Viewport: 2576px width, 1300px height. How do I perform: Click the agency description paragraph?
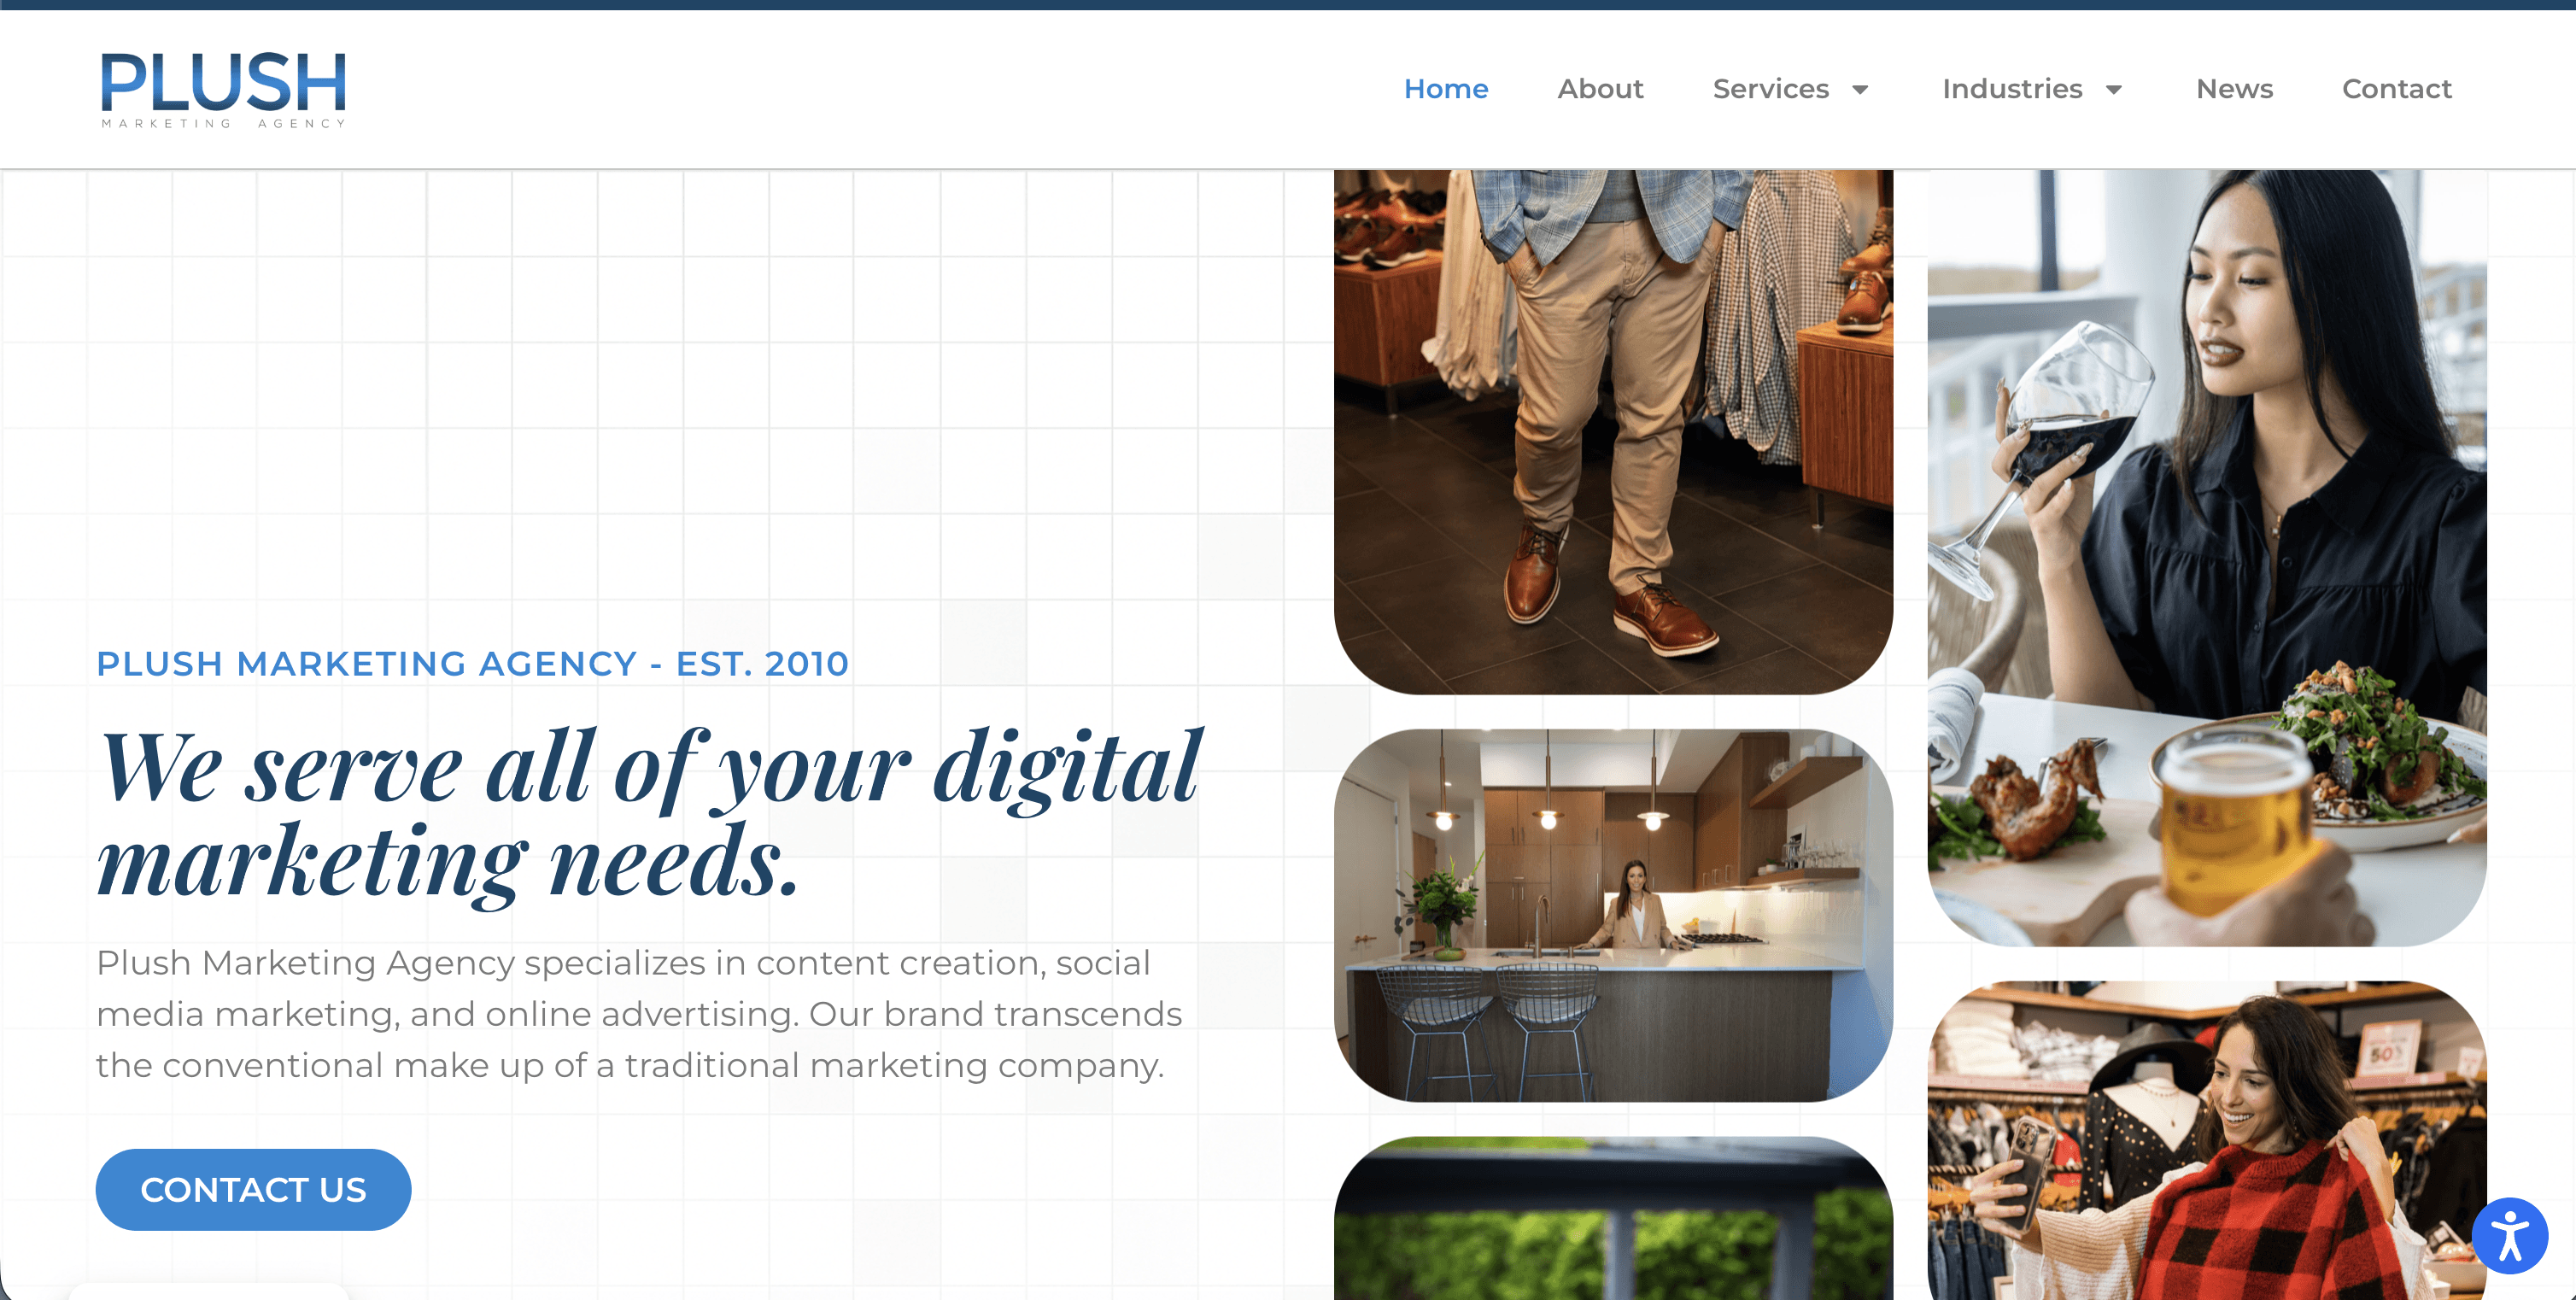pyautogui.click(x=639, y=1014)
